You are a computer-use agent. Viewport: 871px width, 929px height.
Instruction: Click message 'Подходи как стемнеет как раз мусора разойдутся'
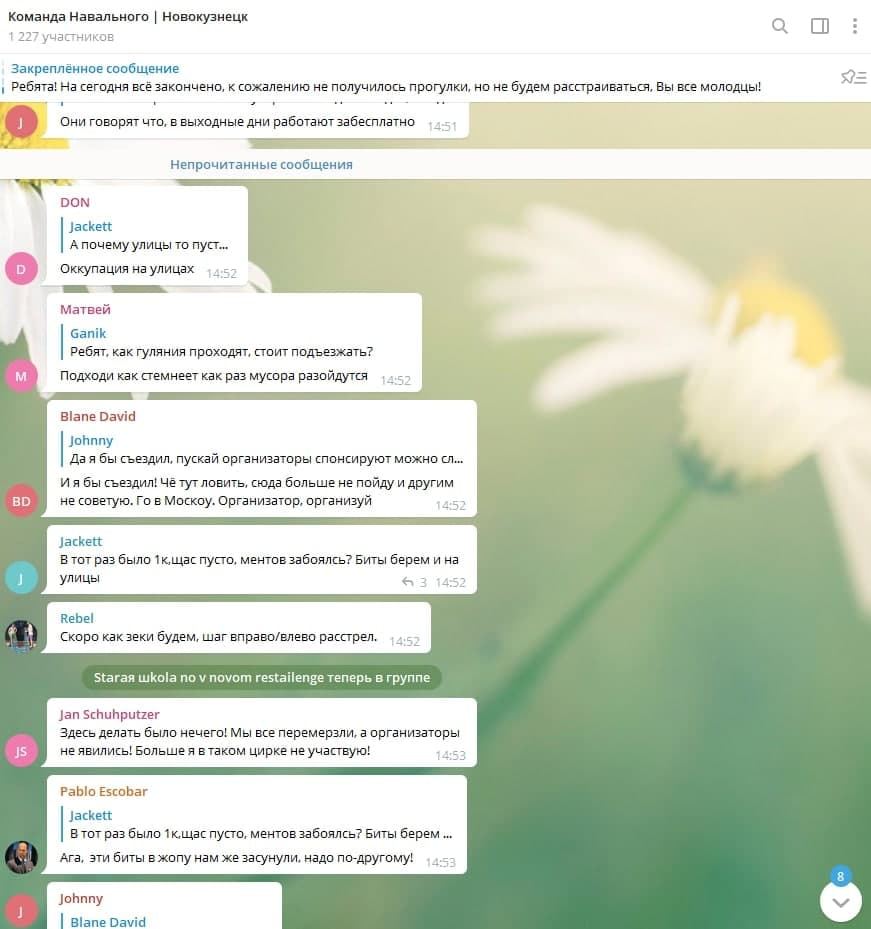(213, 376)
